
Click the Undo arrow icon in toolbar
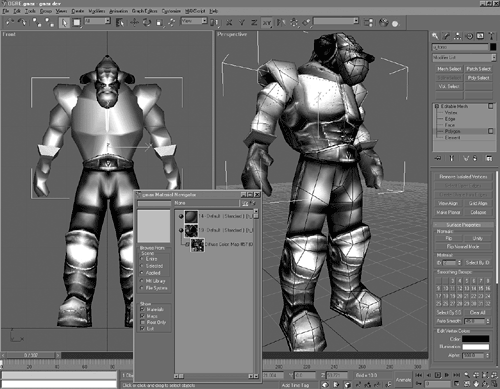(10, 23)
